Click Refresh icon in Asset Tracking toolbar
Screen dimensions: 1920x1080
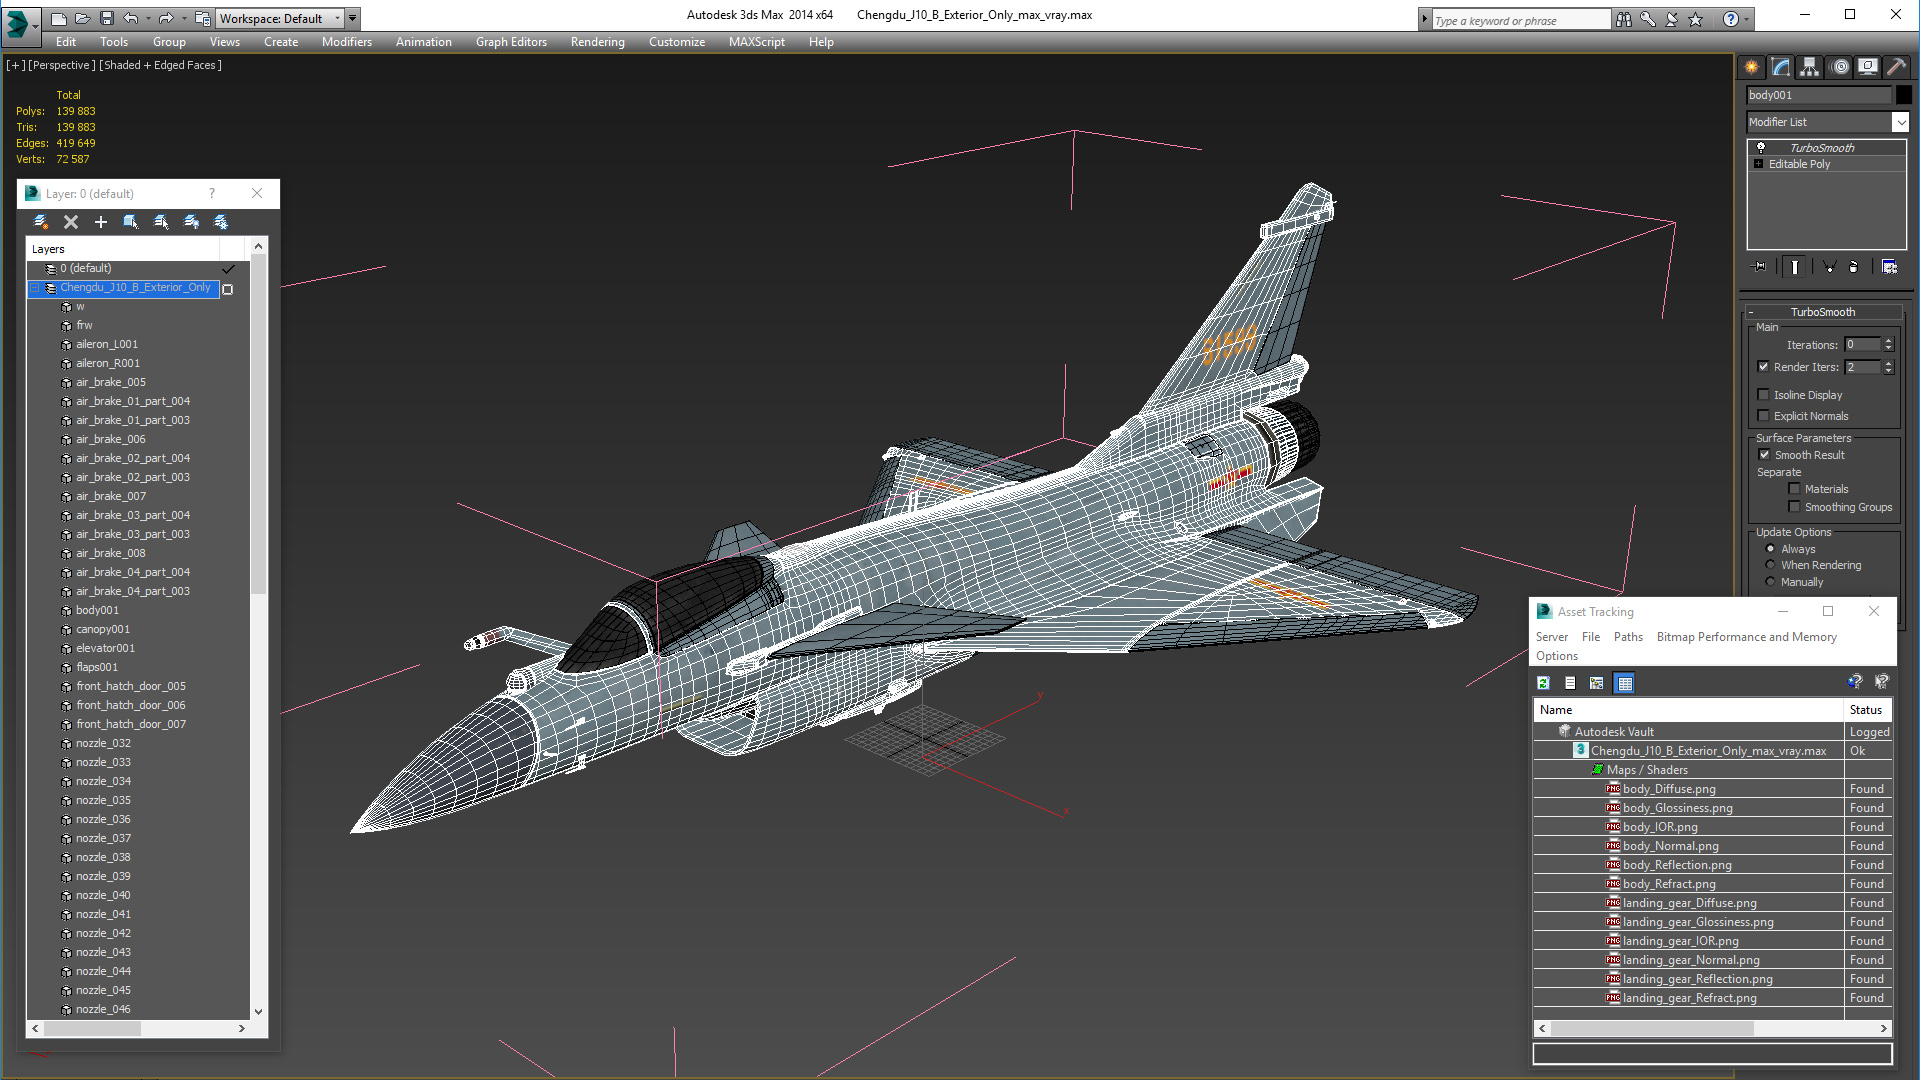[1543, 683]
